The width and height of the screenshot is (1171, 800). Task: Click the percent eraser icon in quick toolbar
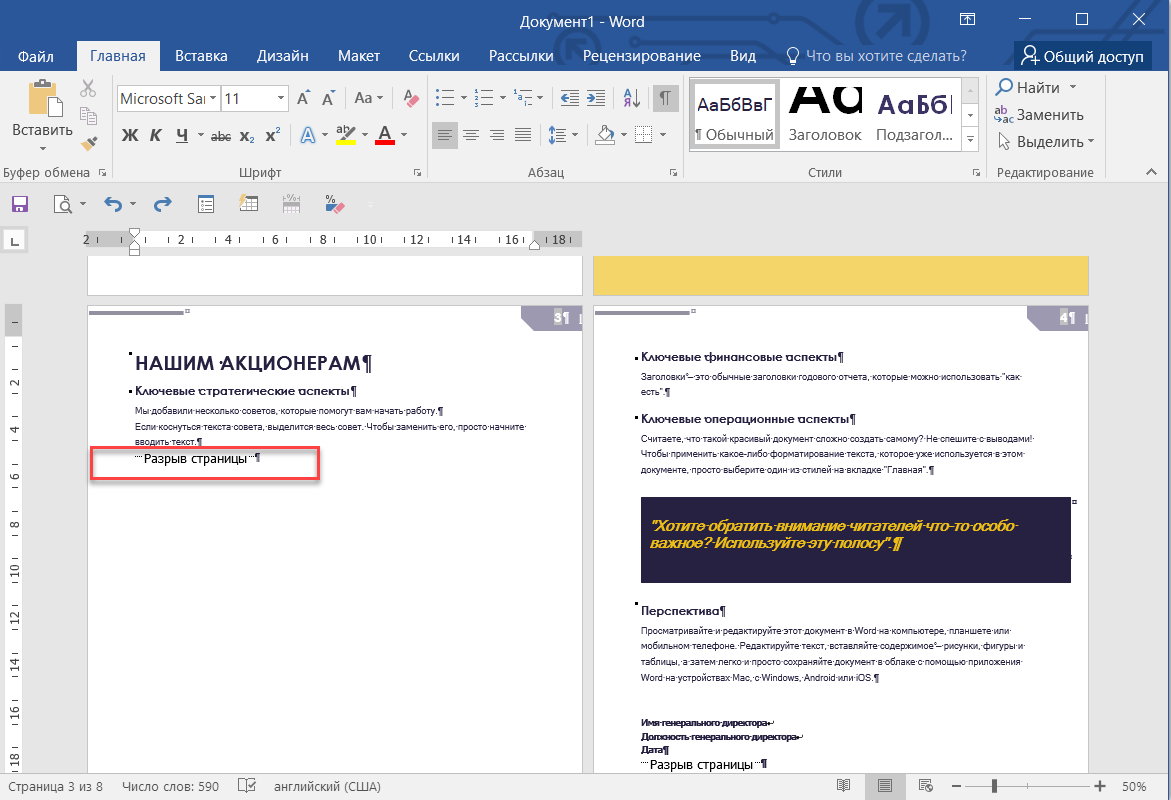[x=334, y=203]
